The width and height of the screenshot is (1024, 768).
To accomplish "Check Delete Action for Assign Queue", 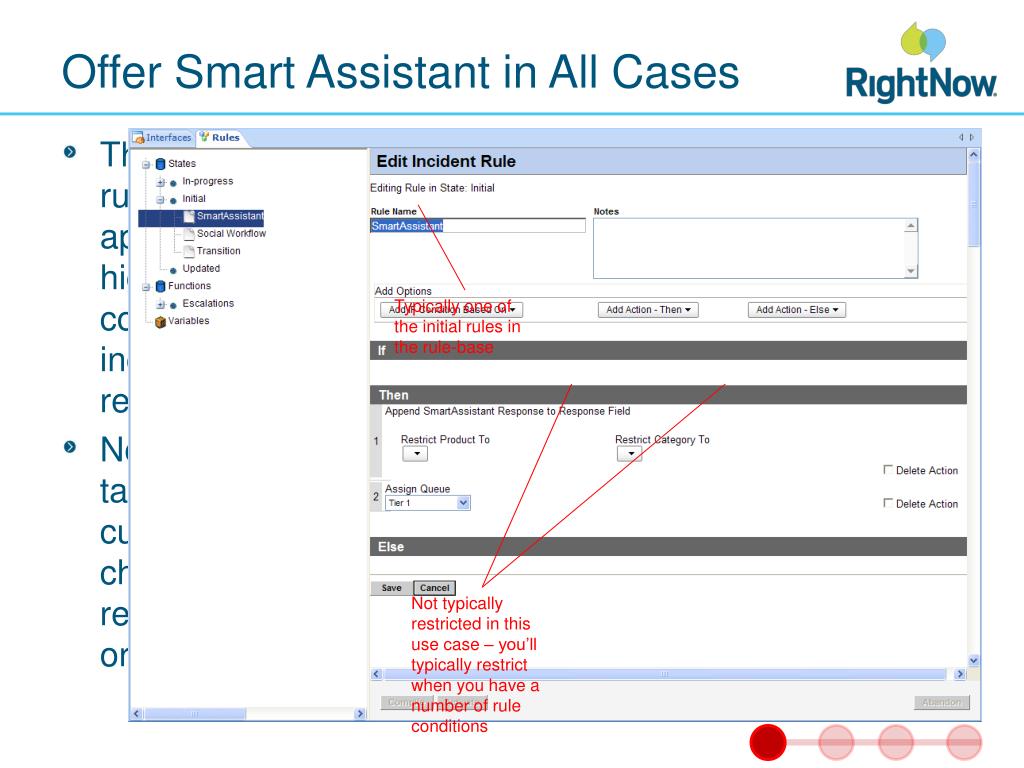I will coord(888,503).
